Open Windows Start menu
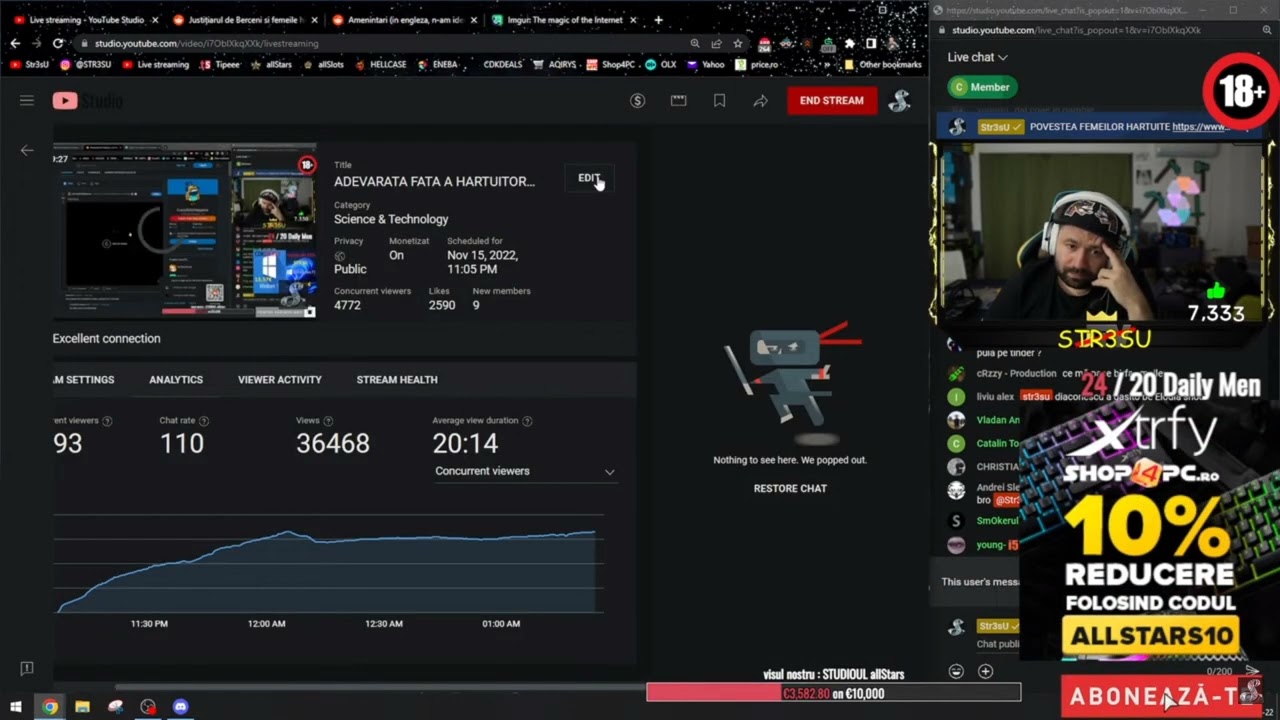Screen dimensions: 1280x720 click(x=16, y=706)
